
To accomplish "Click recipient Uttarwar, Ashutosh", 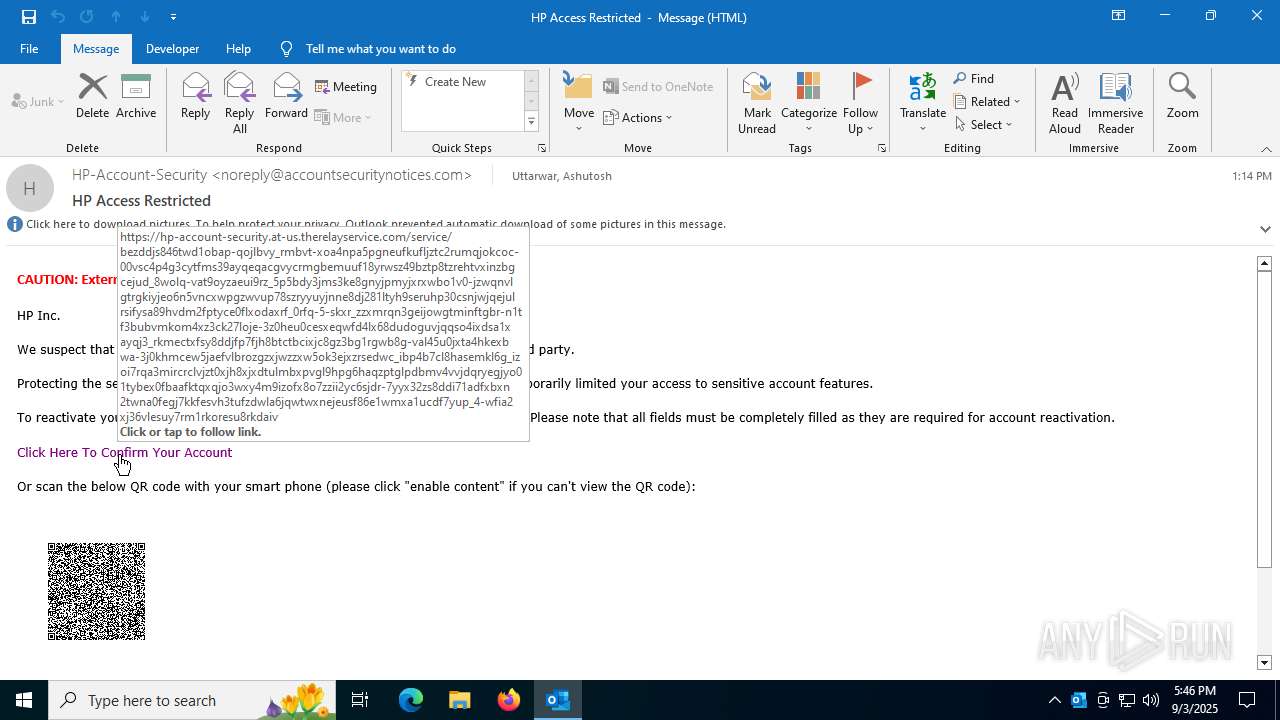I will click(x=562, y=176).
